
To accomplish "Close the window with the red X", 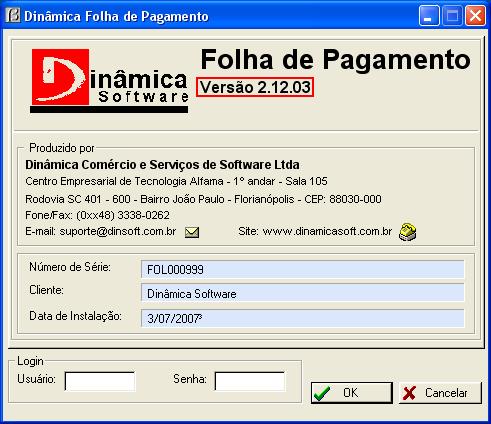I will point(475,16).
